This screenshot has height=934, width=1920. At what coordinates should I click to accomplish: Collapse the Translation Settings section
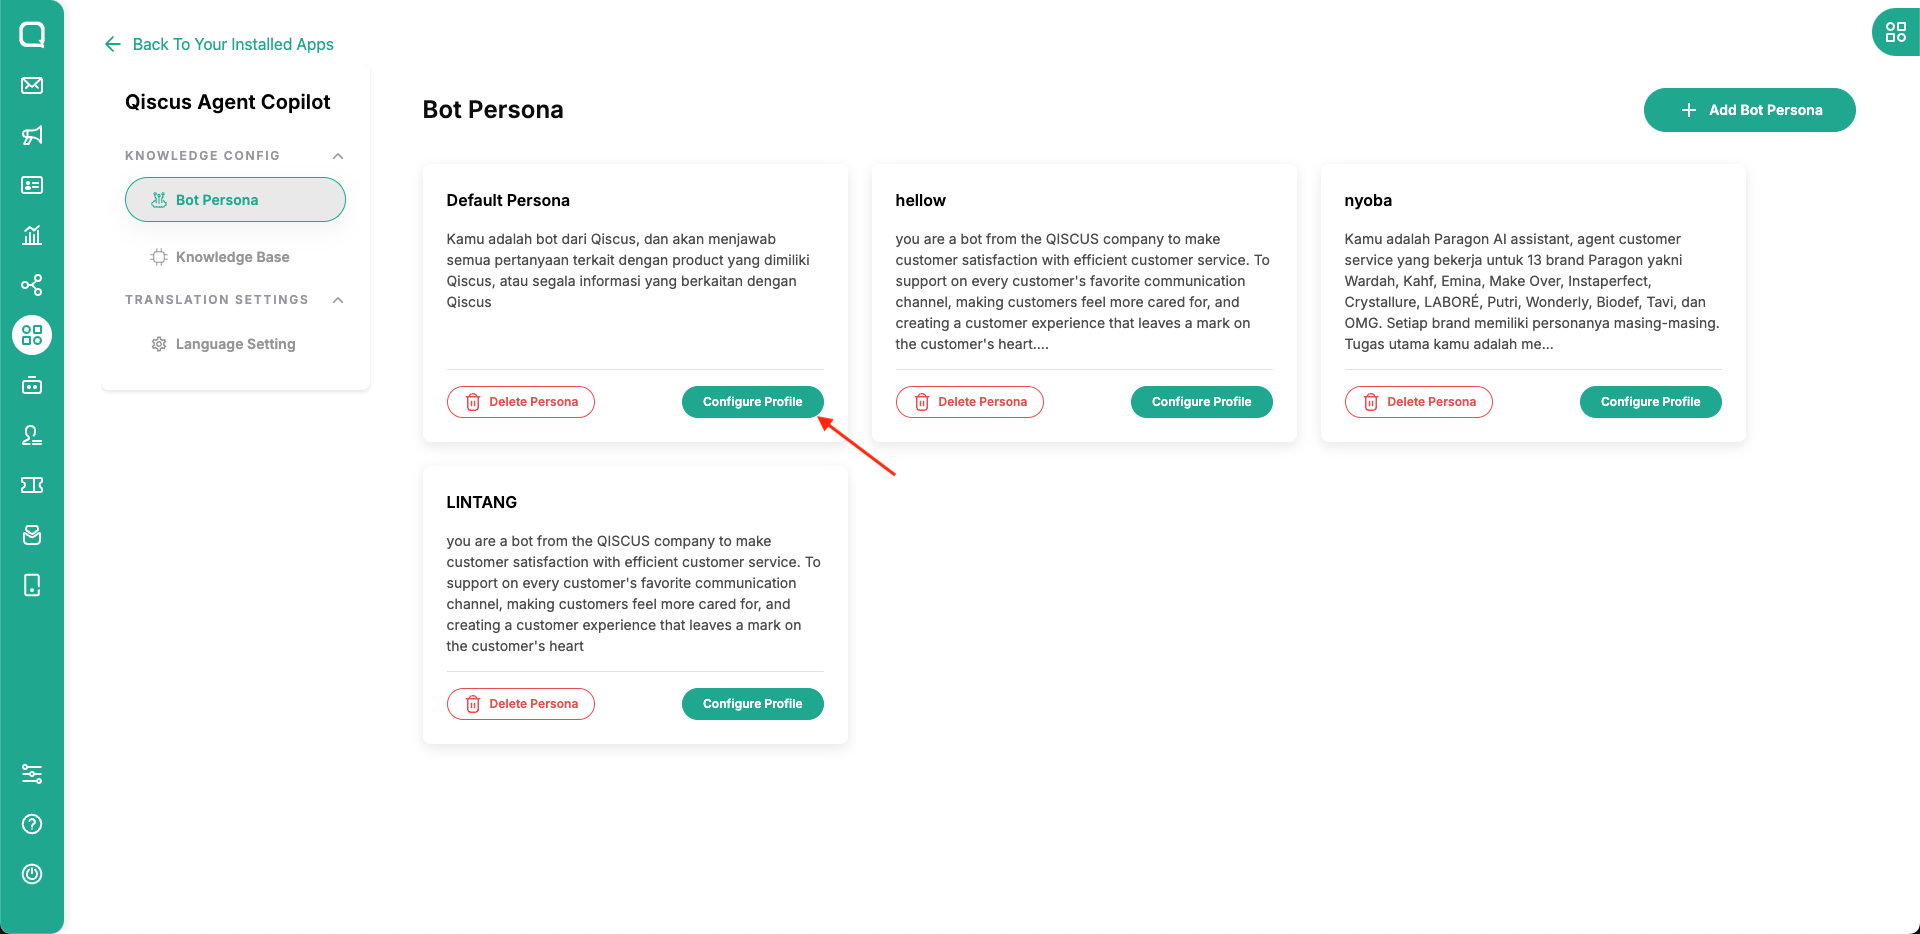[x=338, y=300]
